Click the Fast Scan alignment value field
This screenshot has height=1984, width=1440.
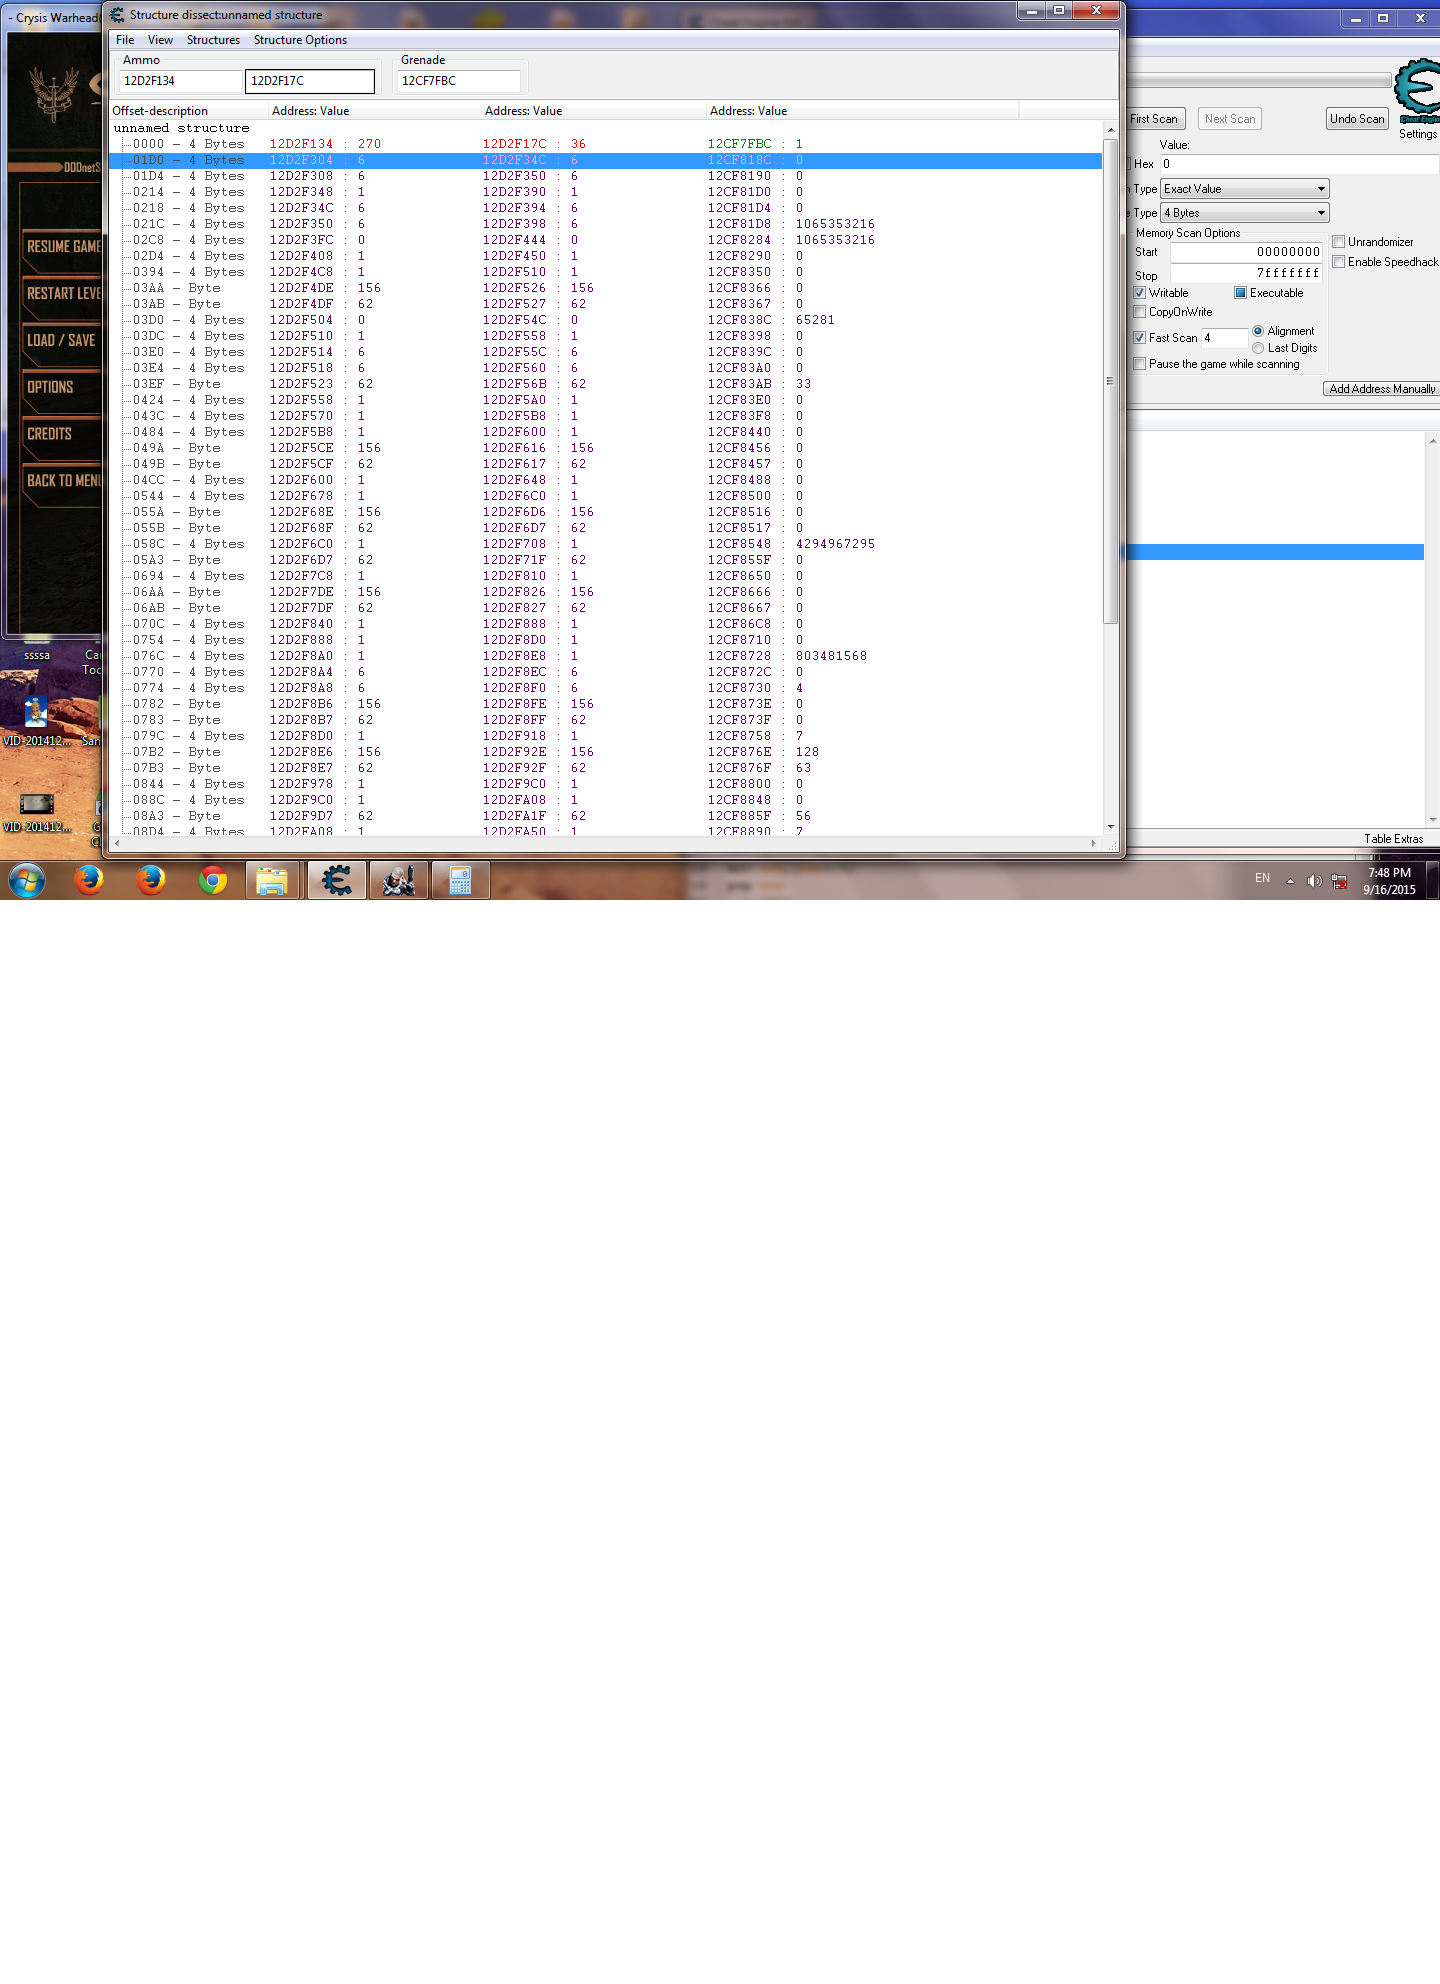point(1224,338)
